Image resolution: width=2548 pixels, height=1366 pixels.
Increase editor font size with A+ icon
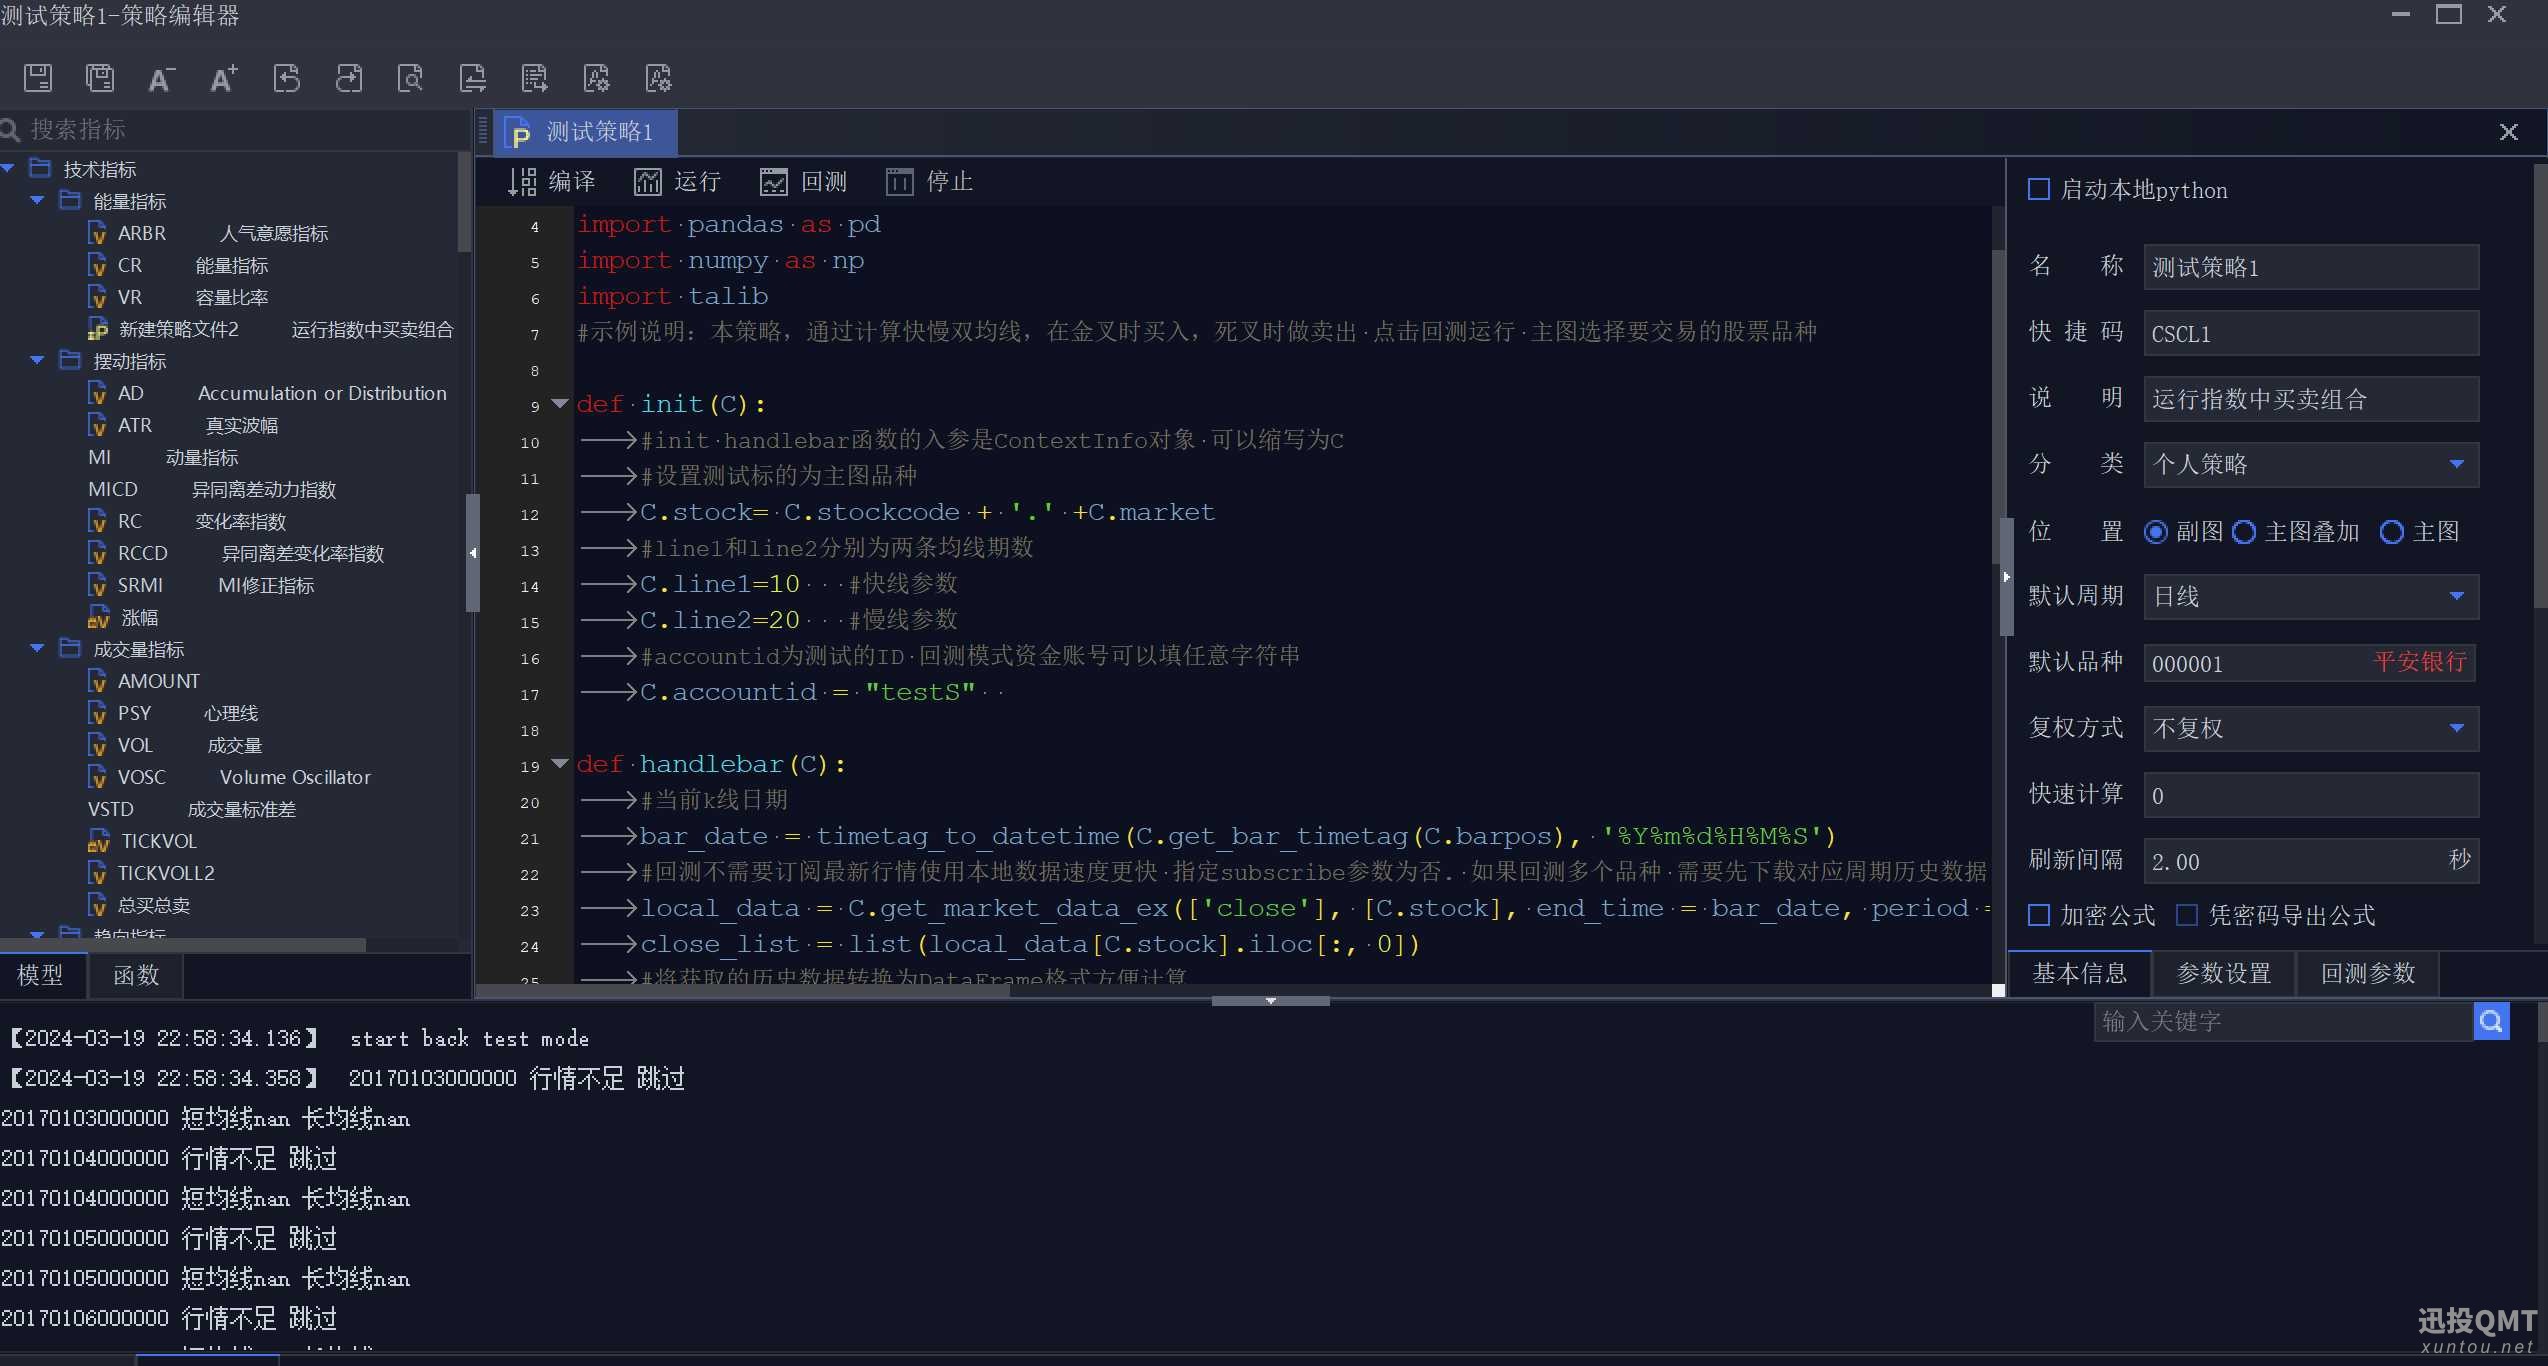(224, 78)
